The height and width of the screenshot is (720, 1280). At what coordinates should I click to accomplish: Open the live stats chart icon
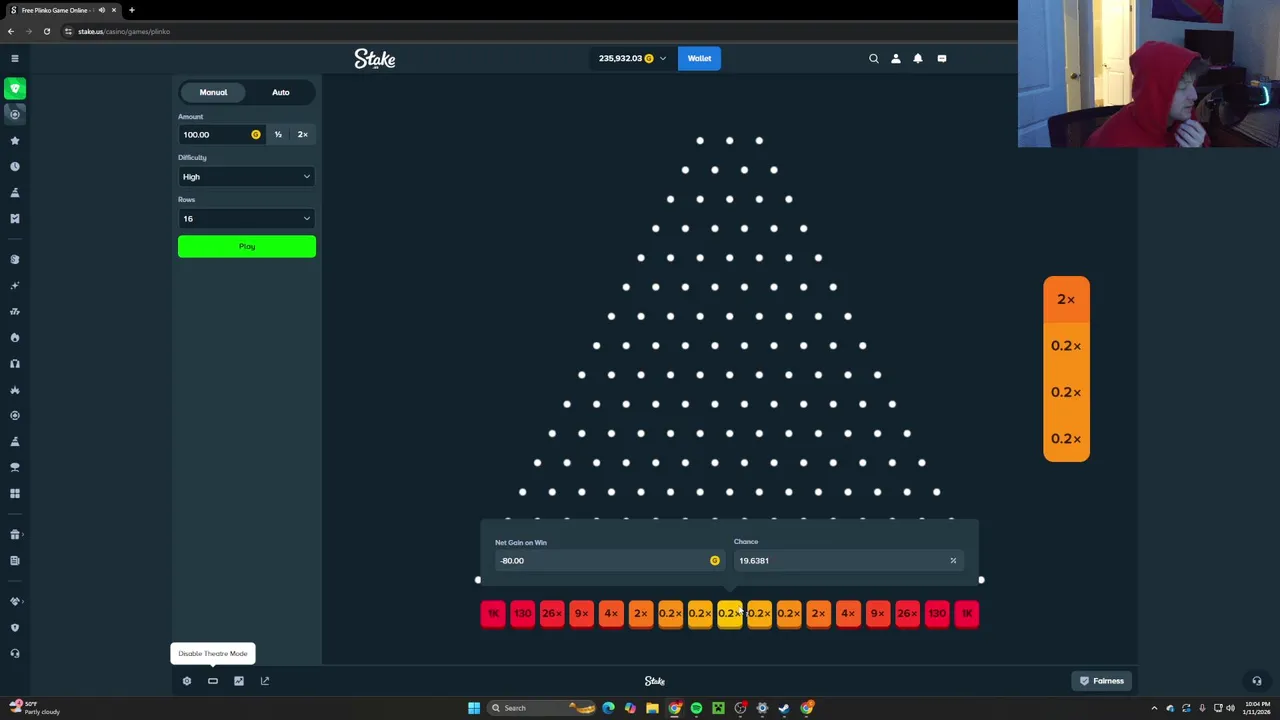tap(239, 681)
